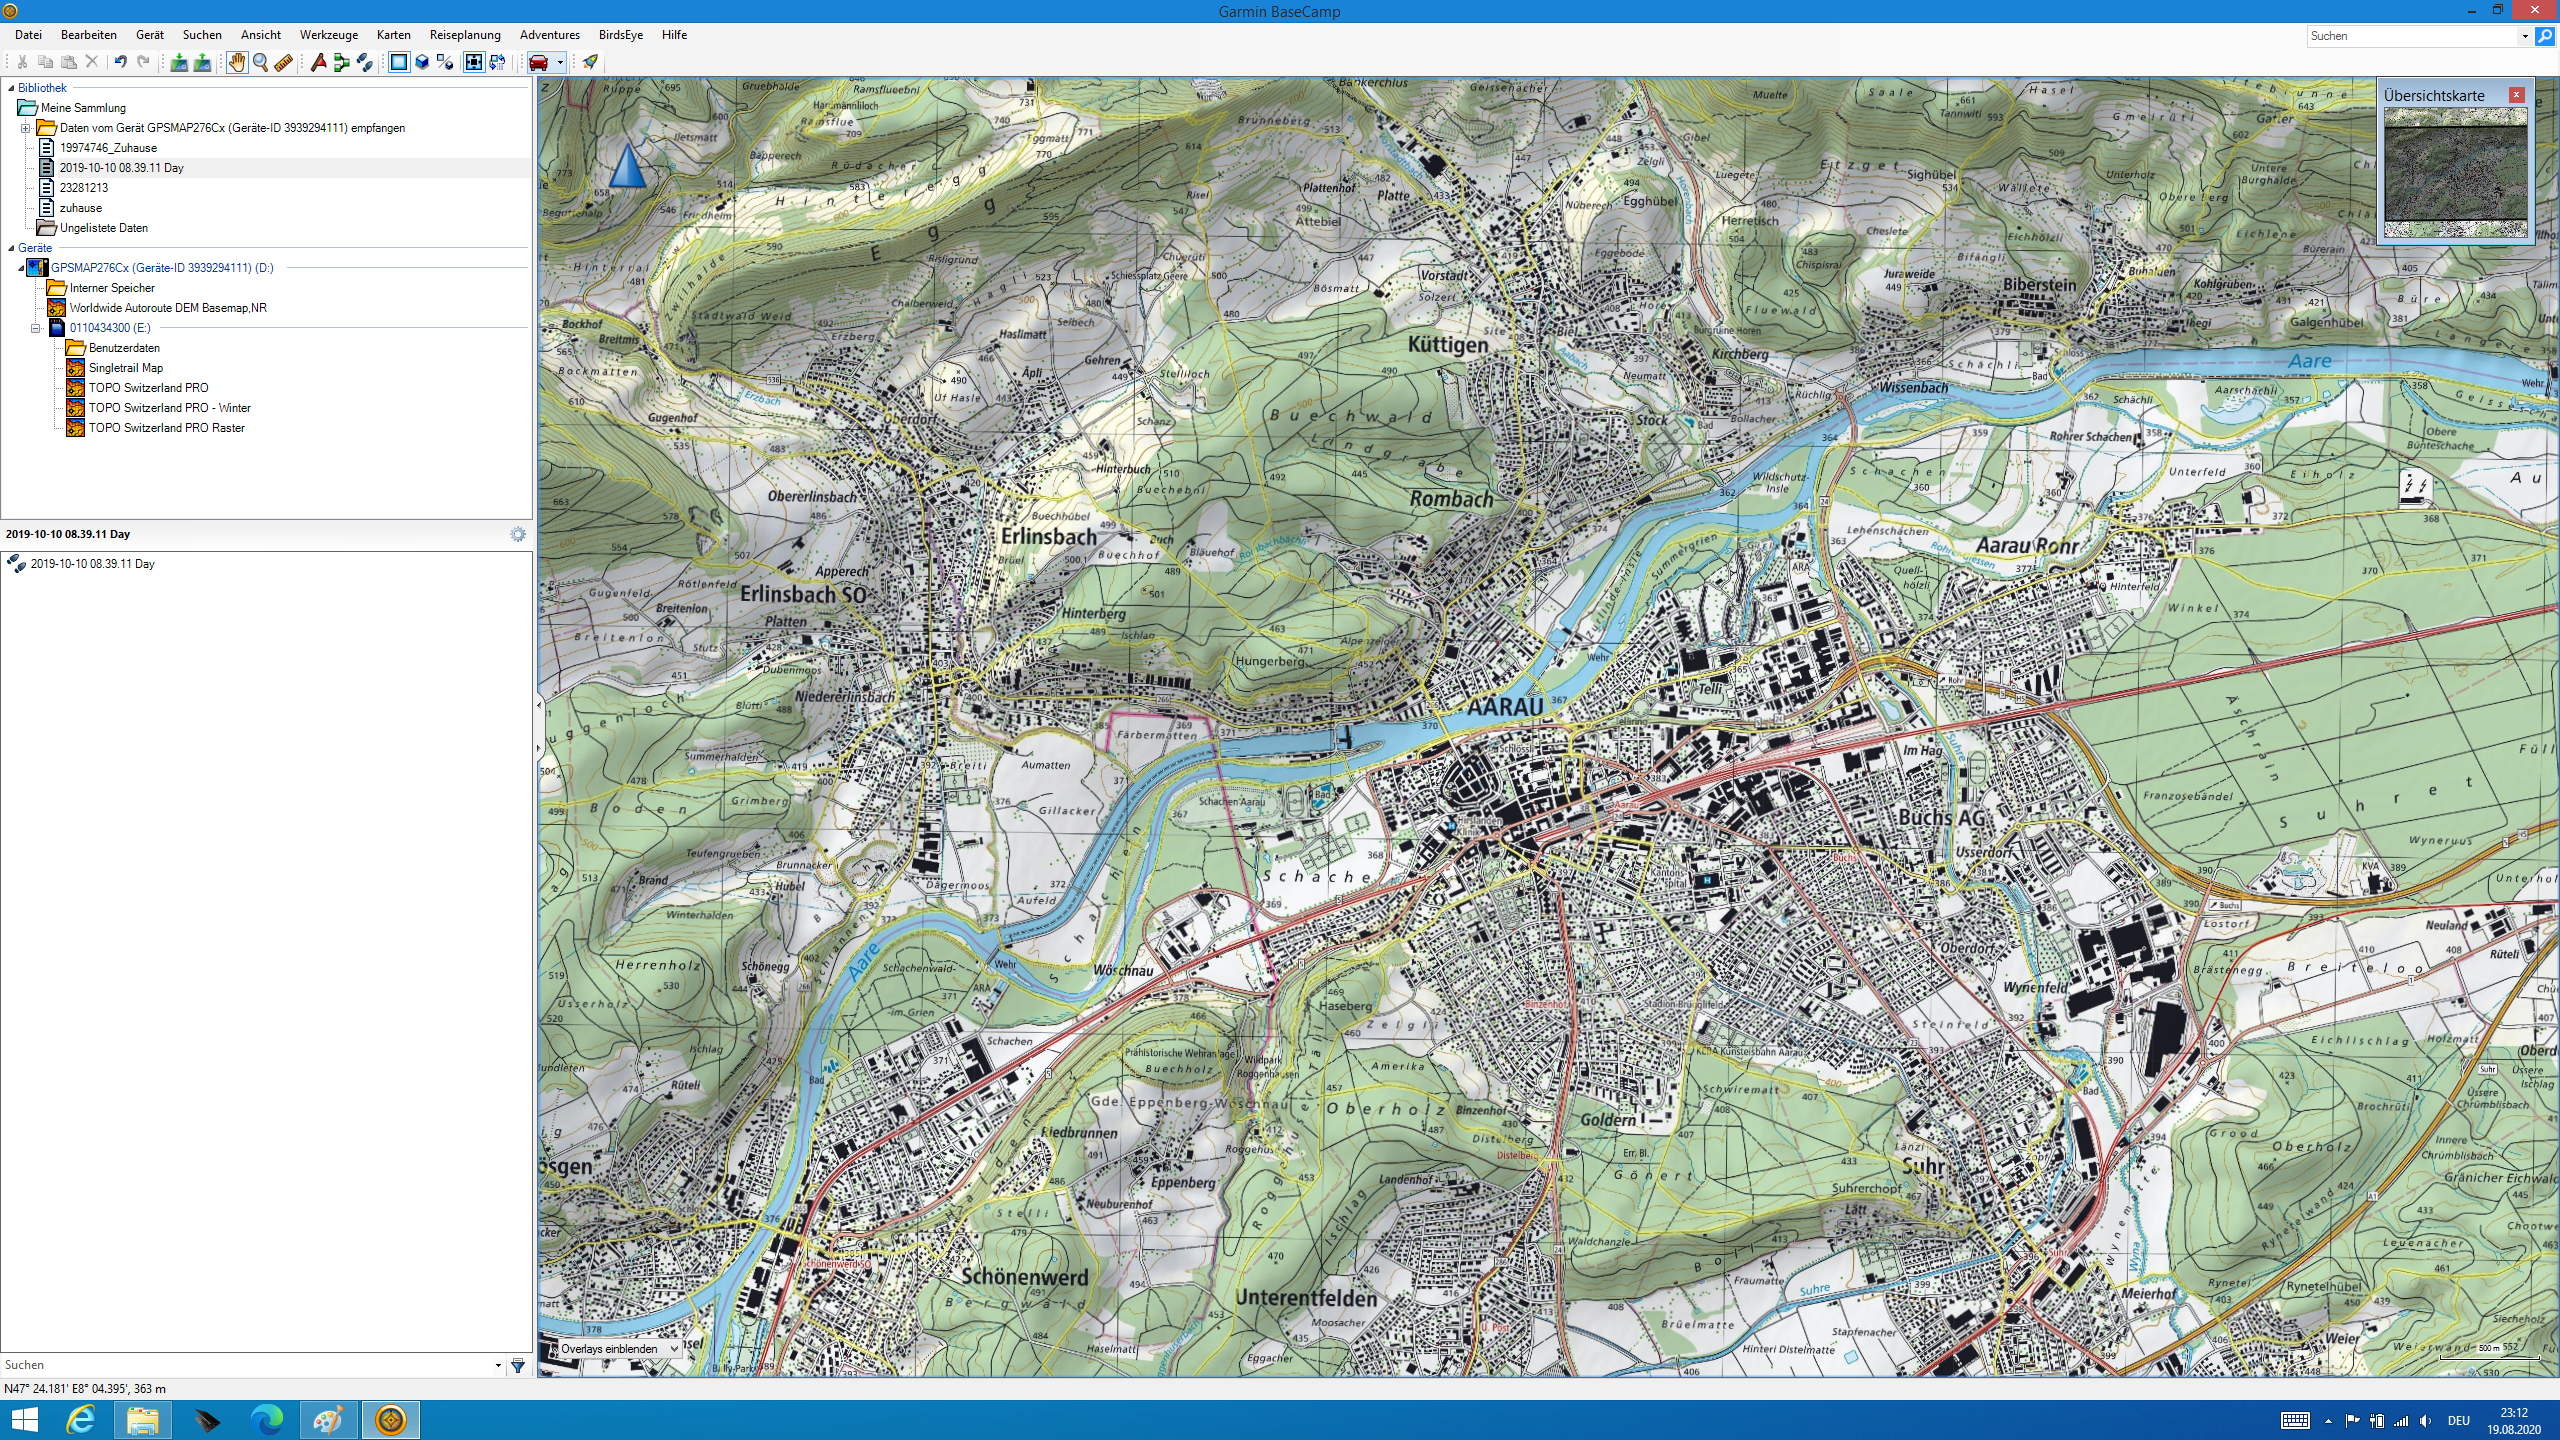Select the 19974746_Zuhause list
This screenshot has width=2560, height=1440.
108,148
